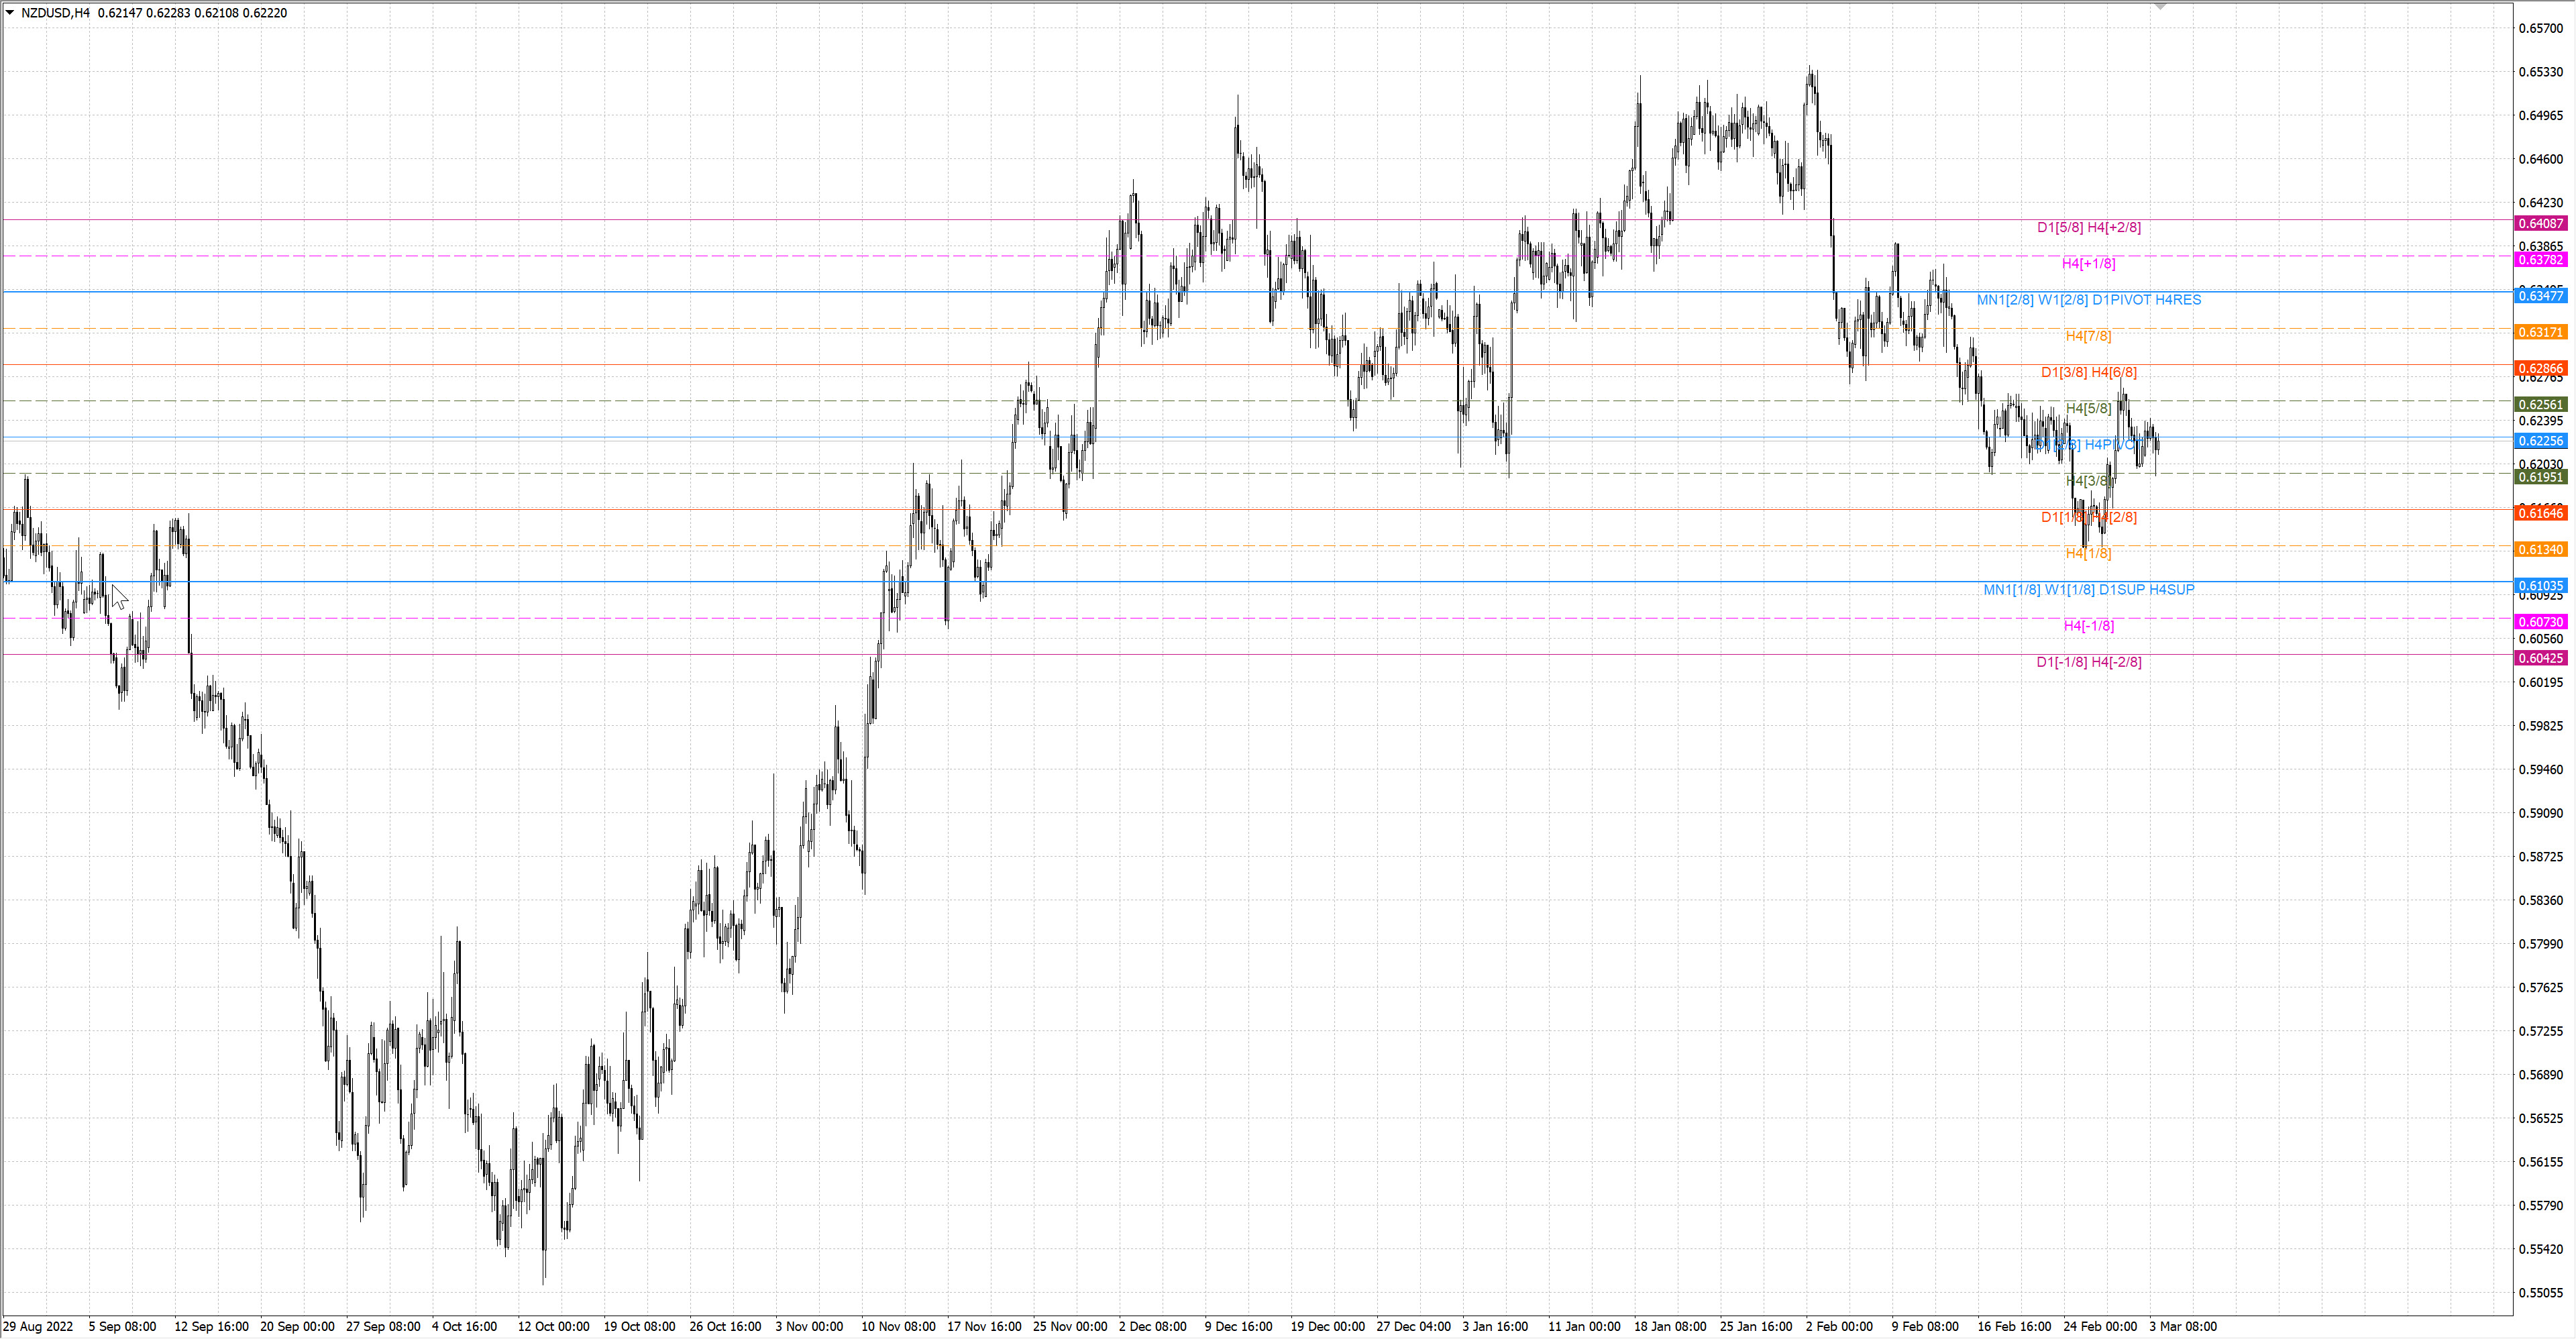The image size is (2576, 1339).
Task: Click the blue 0.61035 price tag
Action: point(2540,586)
